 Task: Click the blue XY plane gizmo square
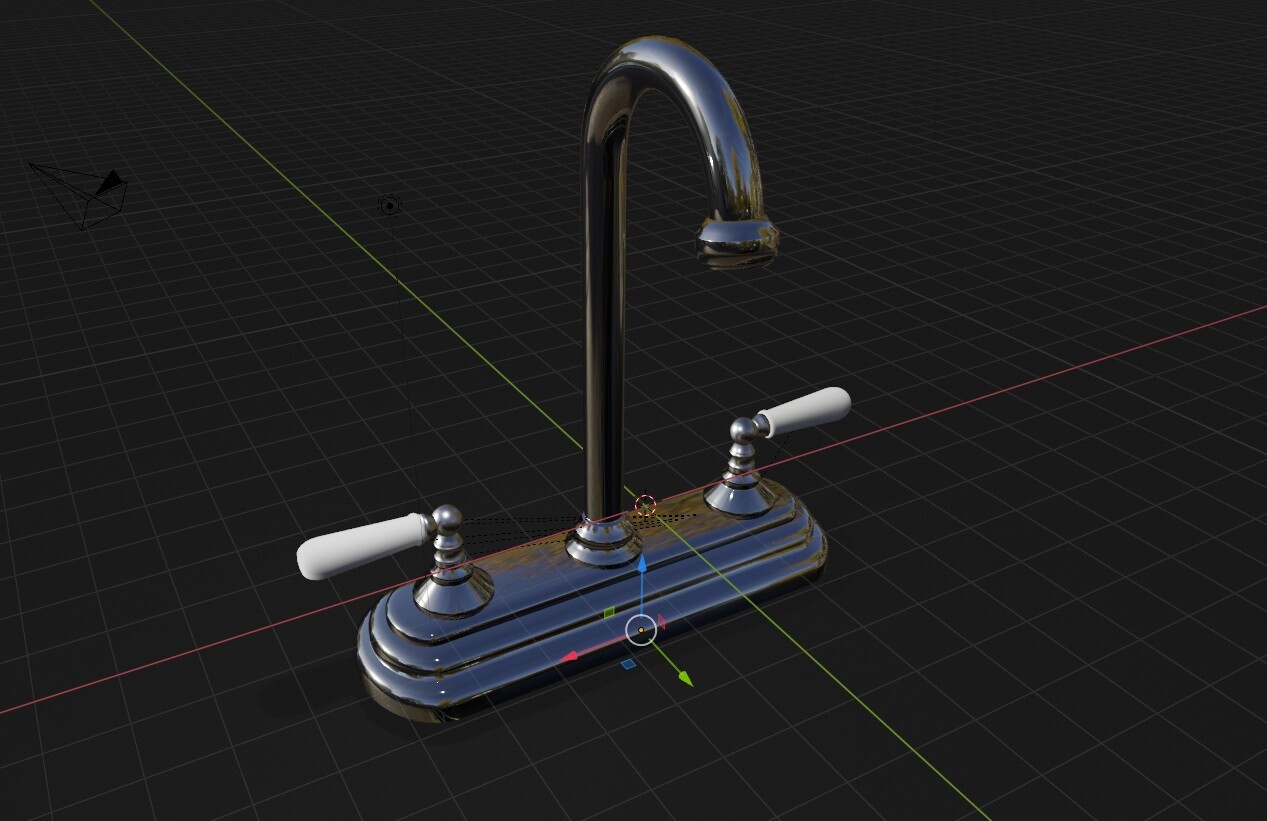(x=627, y=664)
